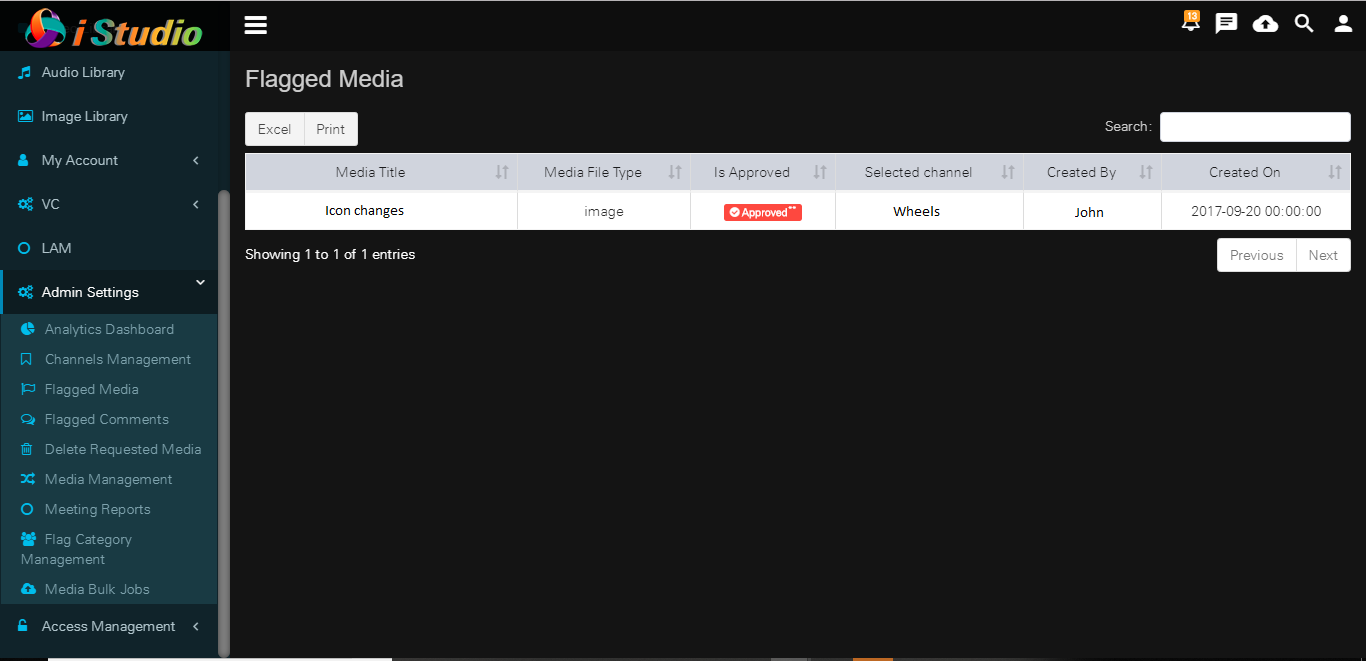Click the Channels Management bookmark icon
The image size is (1366, 661).
tap(27, 359)
